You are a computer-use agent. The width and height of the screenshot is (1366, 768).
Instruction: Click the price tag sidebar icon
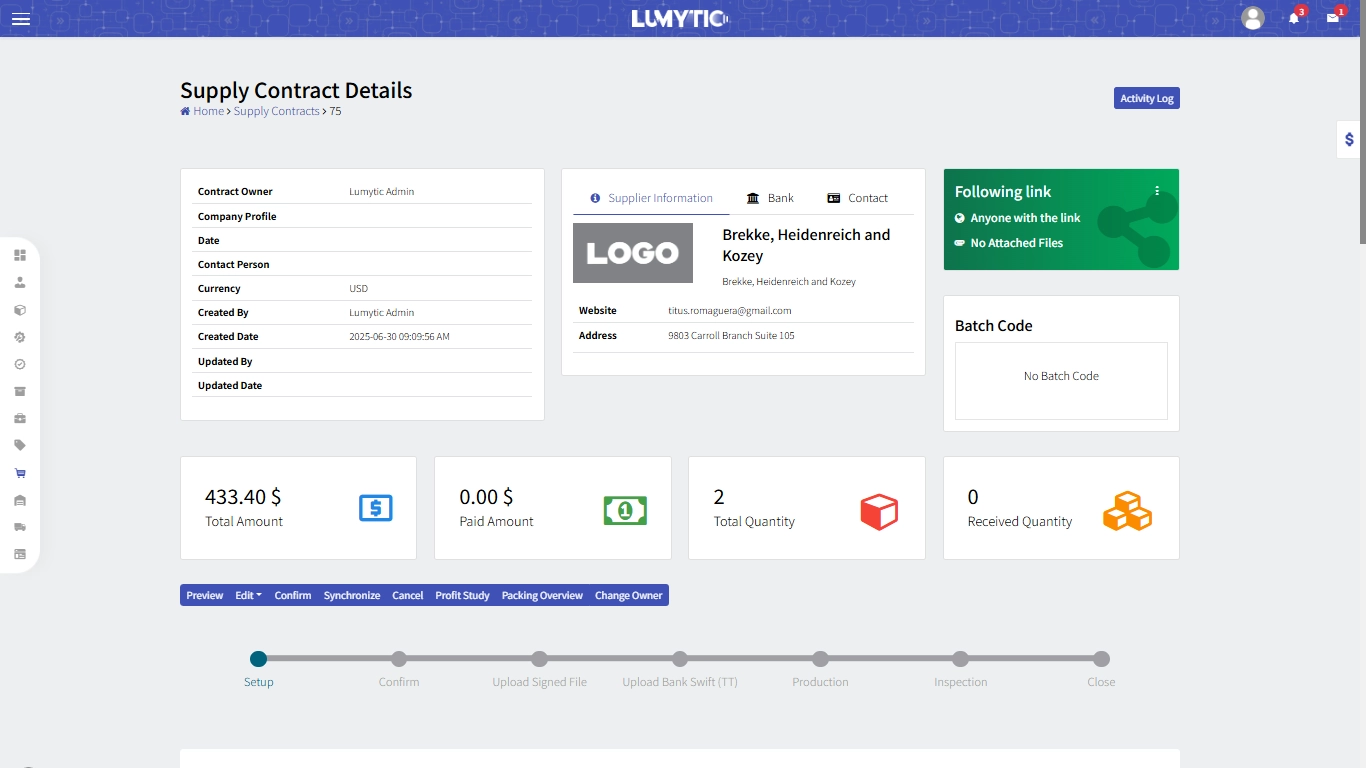(20, 445)
